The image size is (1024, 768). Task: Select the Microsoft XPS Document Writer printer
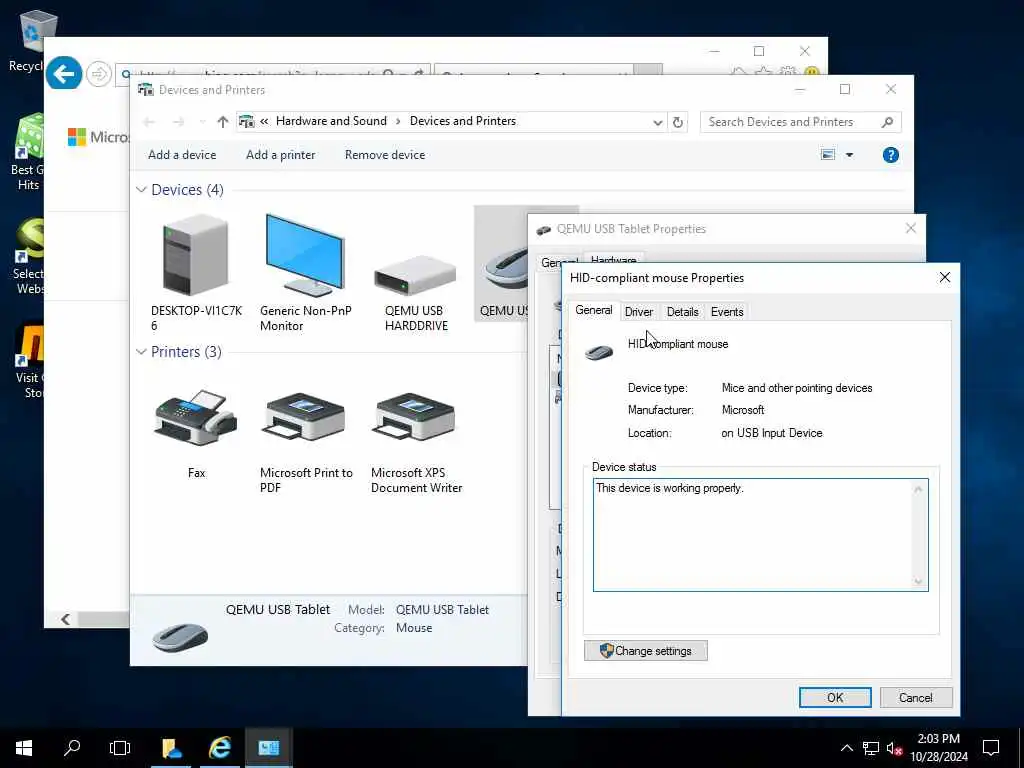(x=414, y=418)
